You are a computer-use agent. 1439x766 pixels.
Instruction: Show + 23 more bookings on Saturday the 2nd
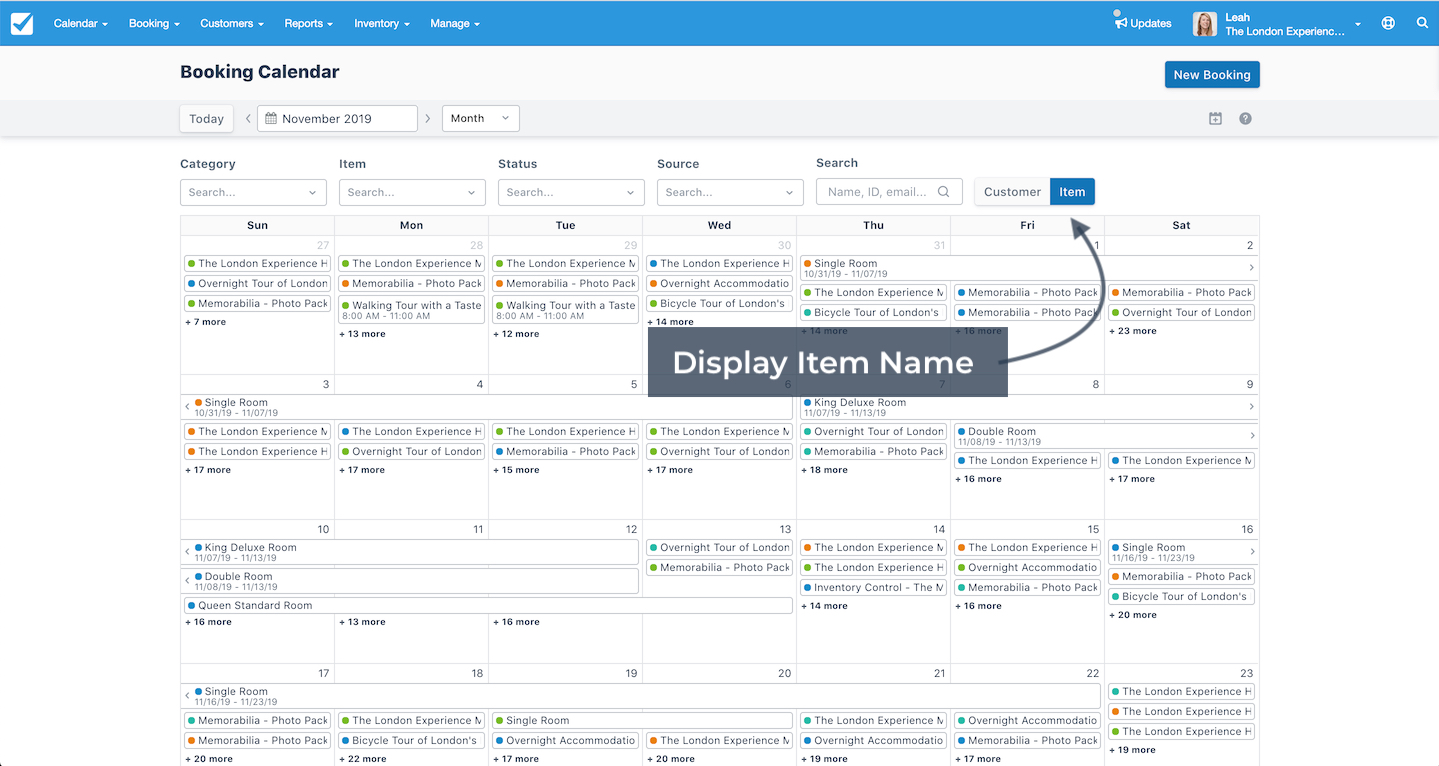[1132, 331]
